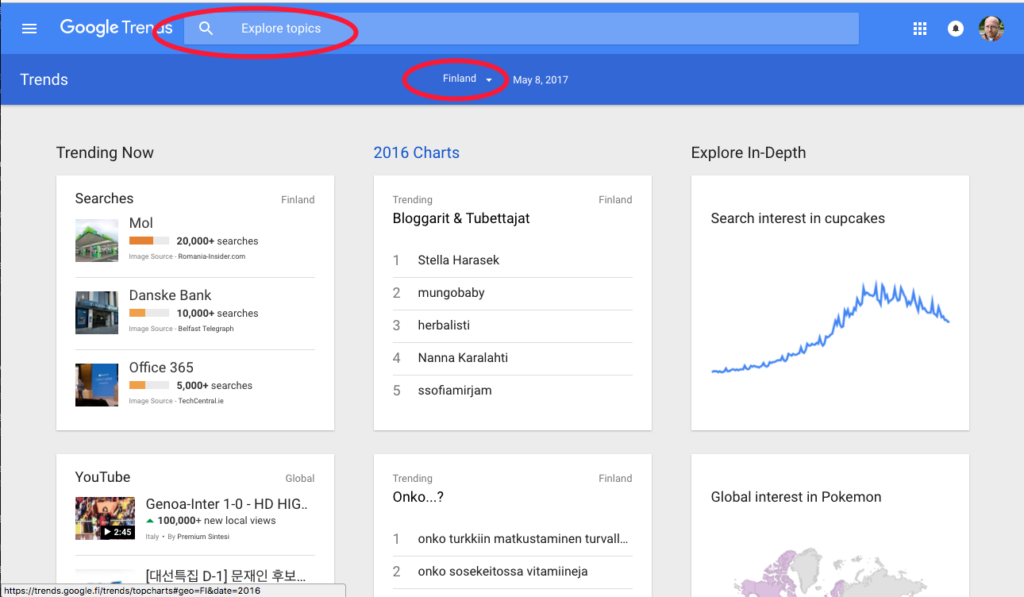Open the Office 365 thumbnail image
This screenshot has width=1024, height=597.
tap(97, 385)
